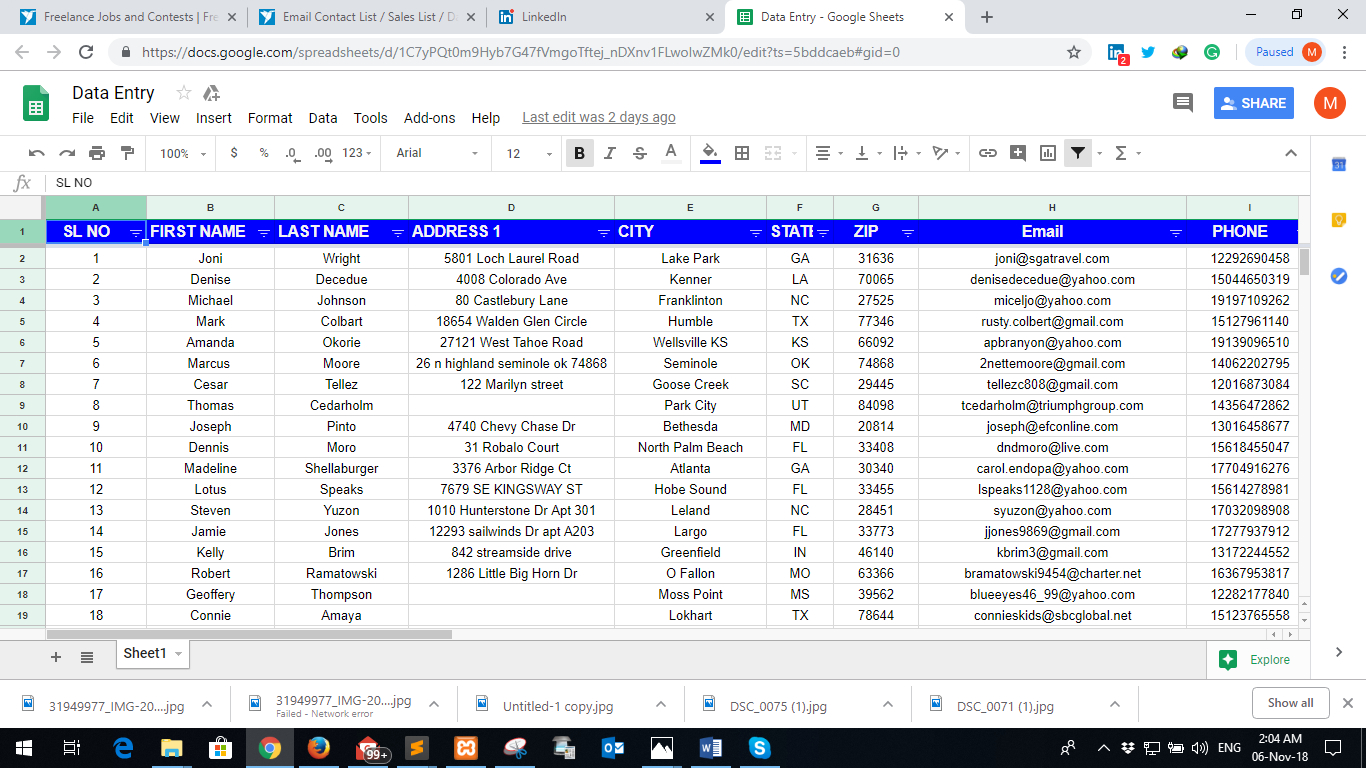Insert a chart from the toolbar
Screen dimensions: 1366x768
pyautogui.click(x=1048, y=153)
